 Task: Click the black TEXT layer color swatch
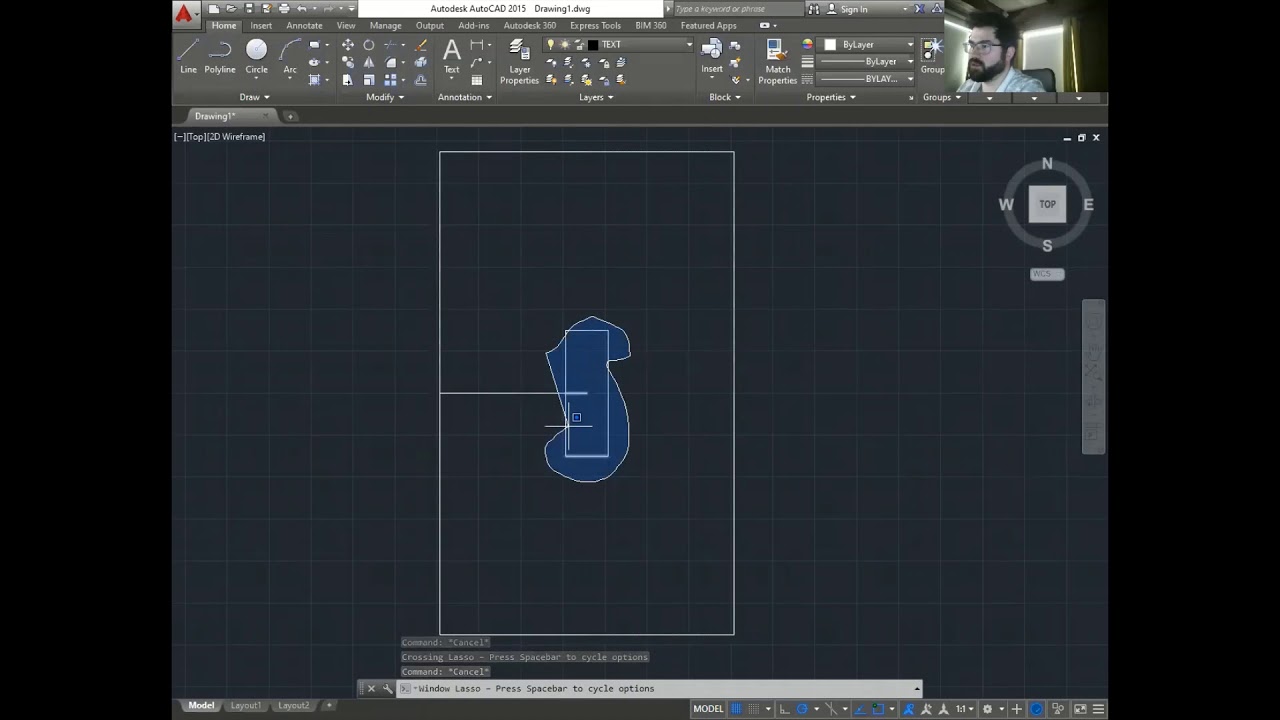tap(593, 45)
